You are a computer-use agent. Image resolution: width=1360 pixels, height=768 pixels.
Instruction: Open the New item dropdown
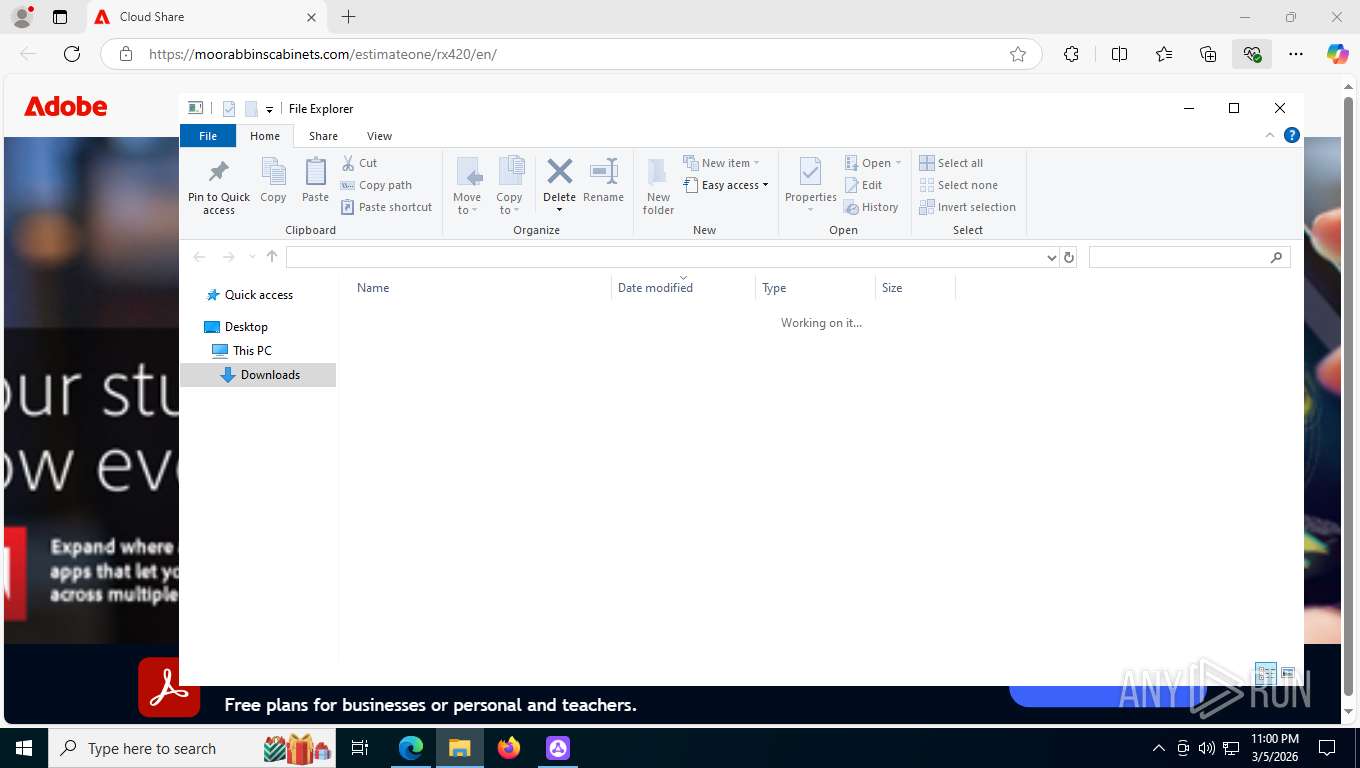722,163
